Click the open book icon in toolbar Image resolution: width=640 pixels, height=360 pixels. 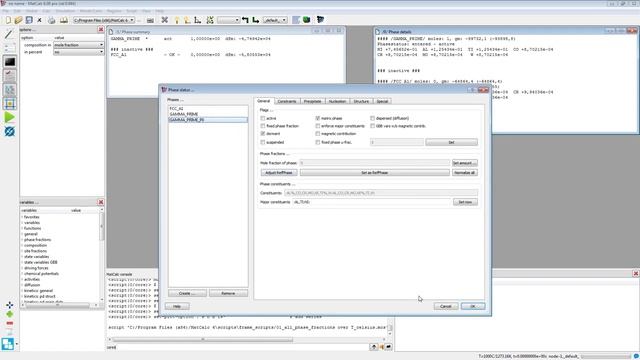pos(64,20)
